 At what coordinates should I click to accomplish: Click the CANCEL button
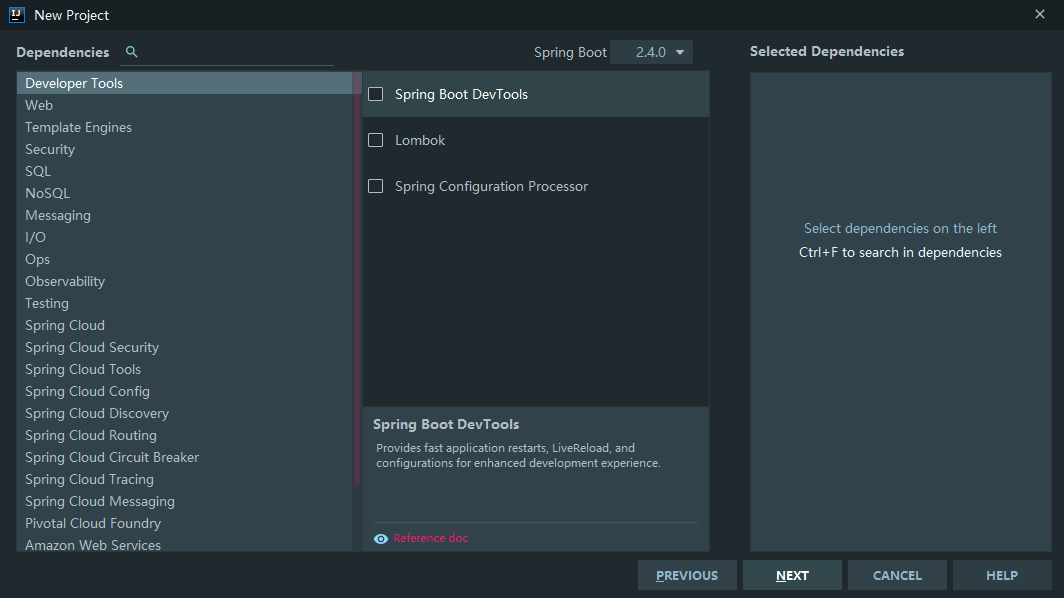pos(897,575)
